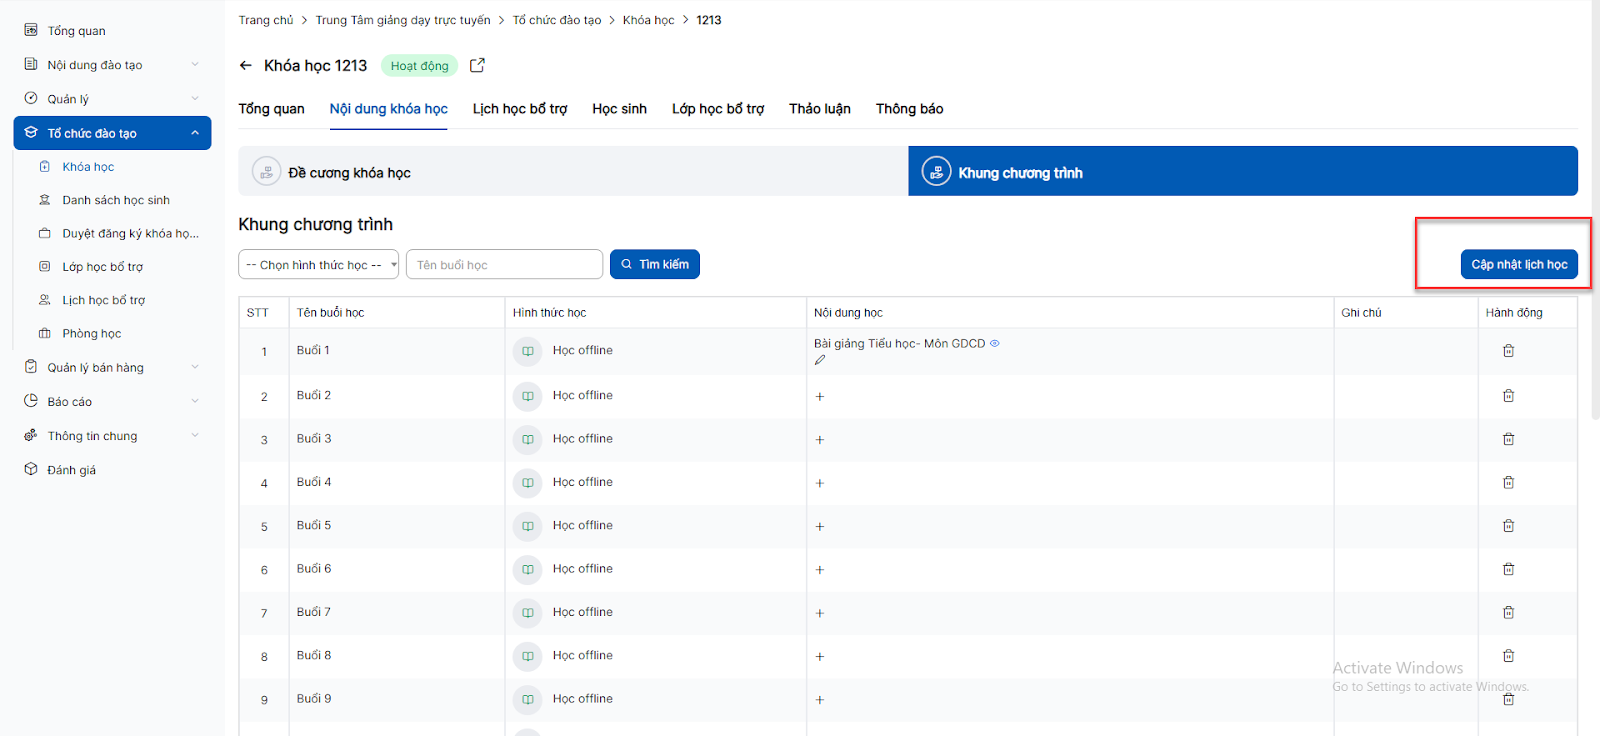Delete Buổi 1 using its trash icon
1600x736 pixels.
(1508, 351)
